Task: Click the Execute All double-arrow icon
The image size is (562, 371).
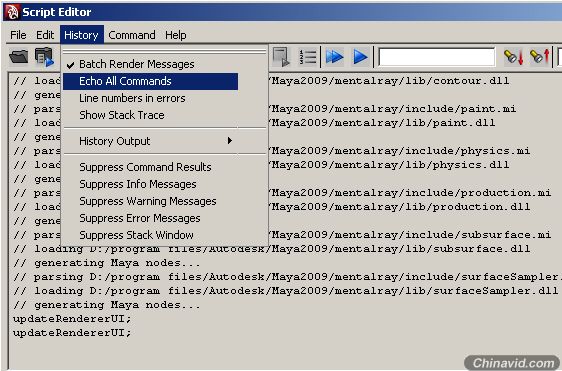Action: 334,57
